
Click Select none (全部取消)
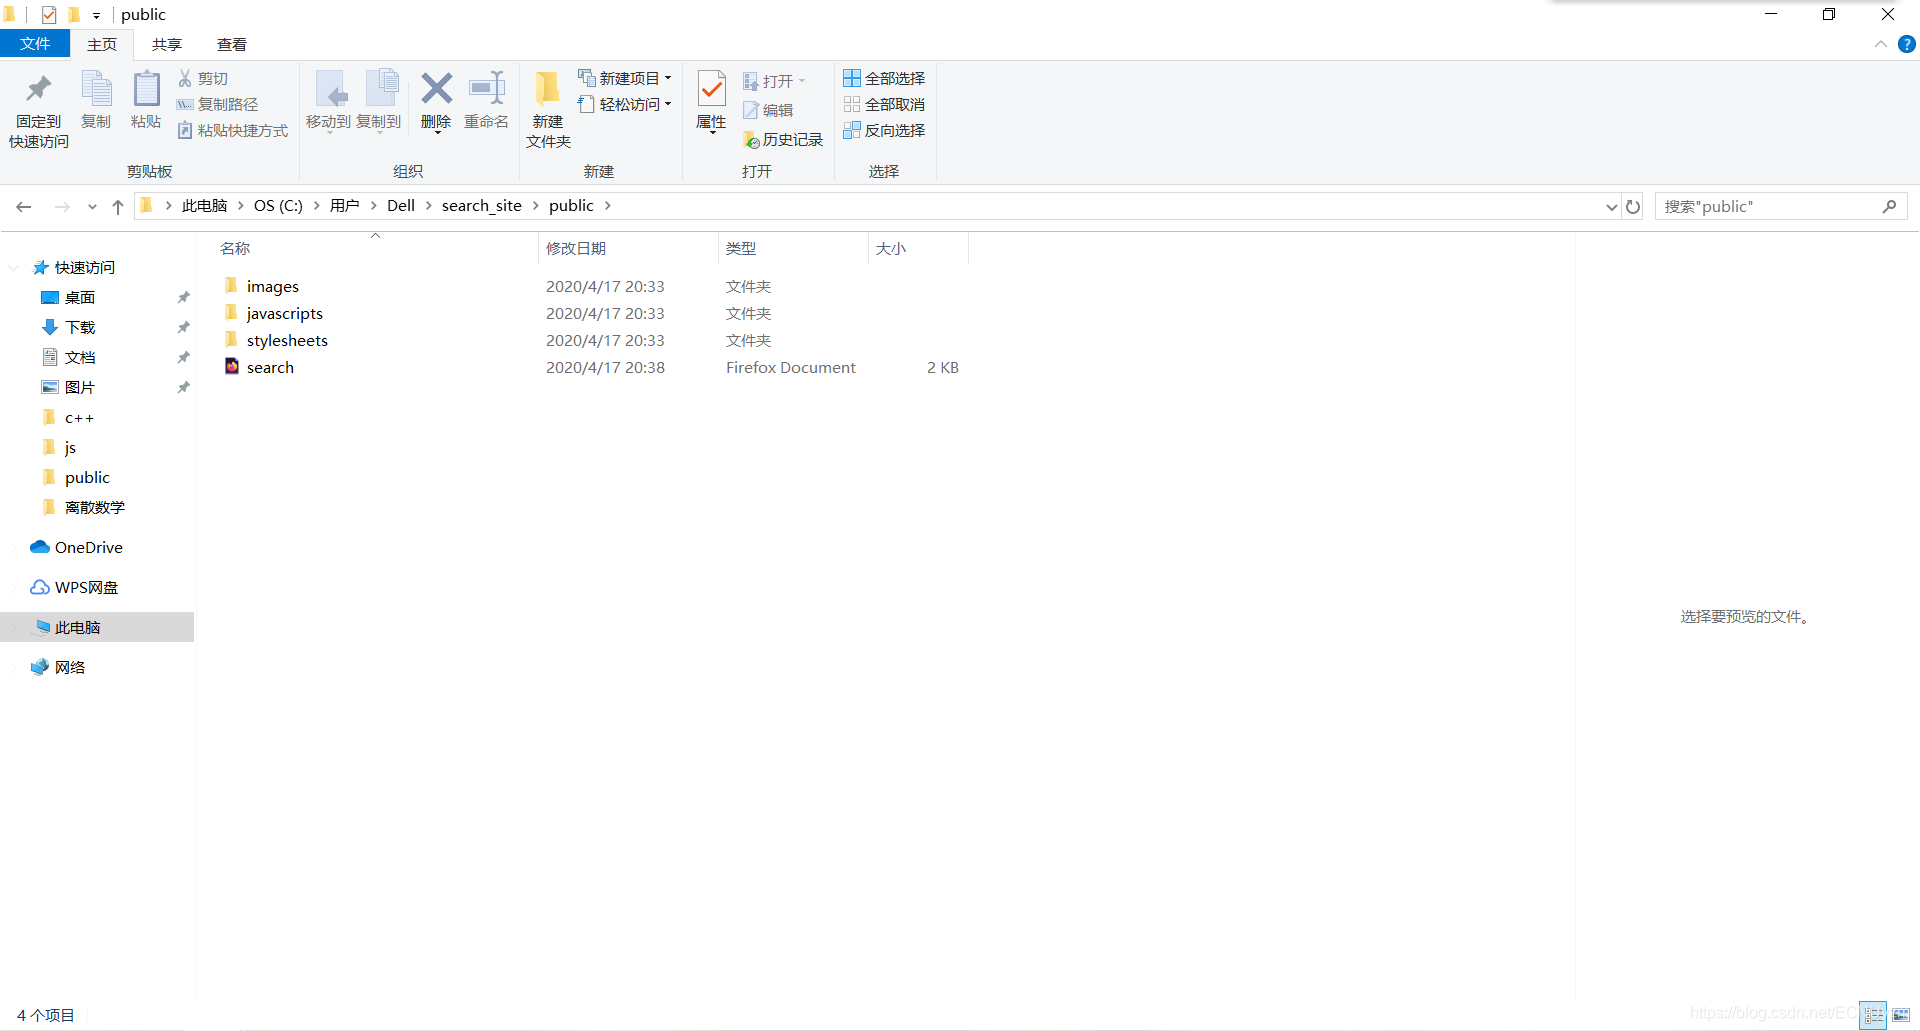click(x=884, y=104)
